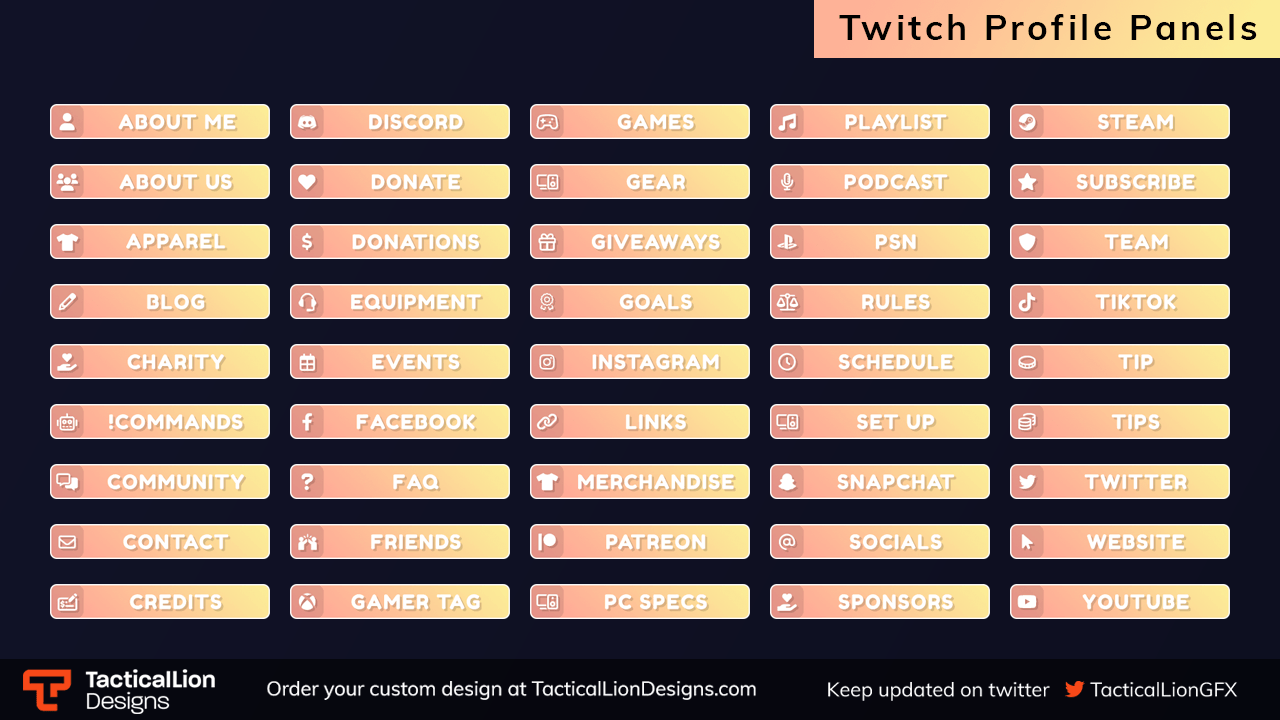Click the Xbox Gamer Tag icon

tap(307, 602)
